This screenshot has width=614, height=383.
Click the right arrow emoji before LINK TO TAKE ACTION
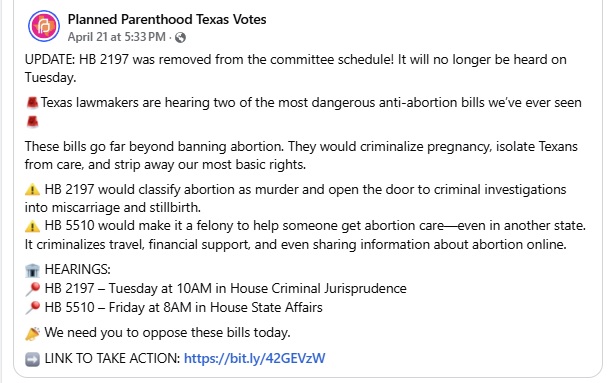tap(32, 359)
